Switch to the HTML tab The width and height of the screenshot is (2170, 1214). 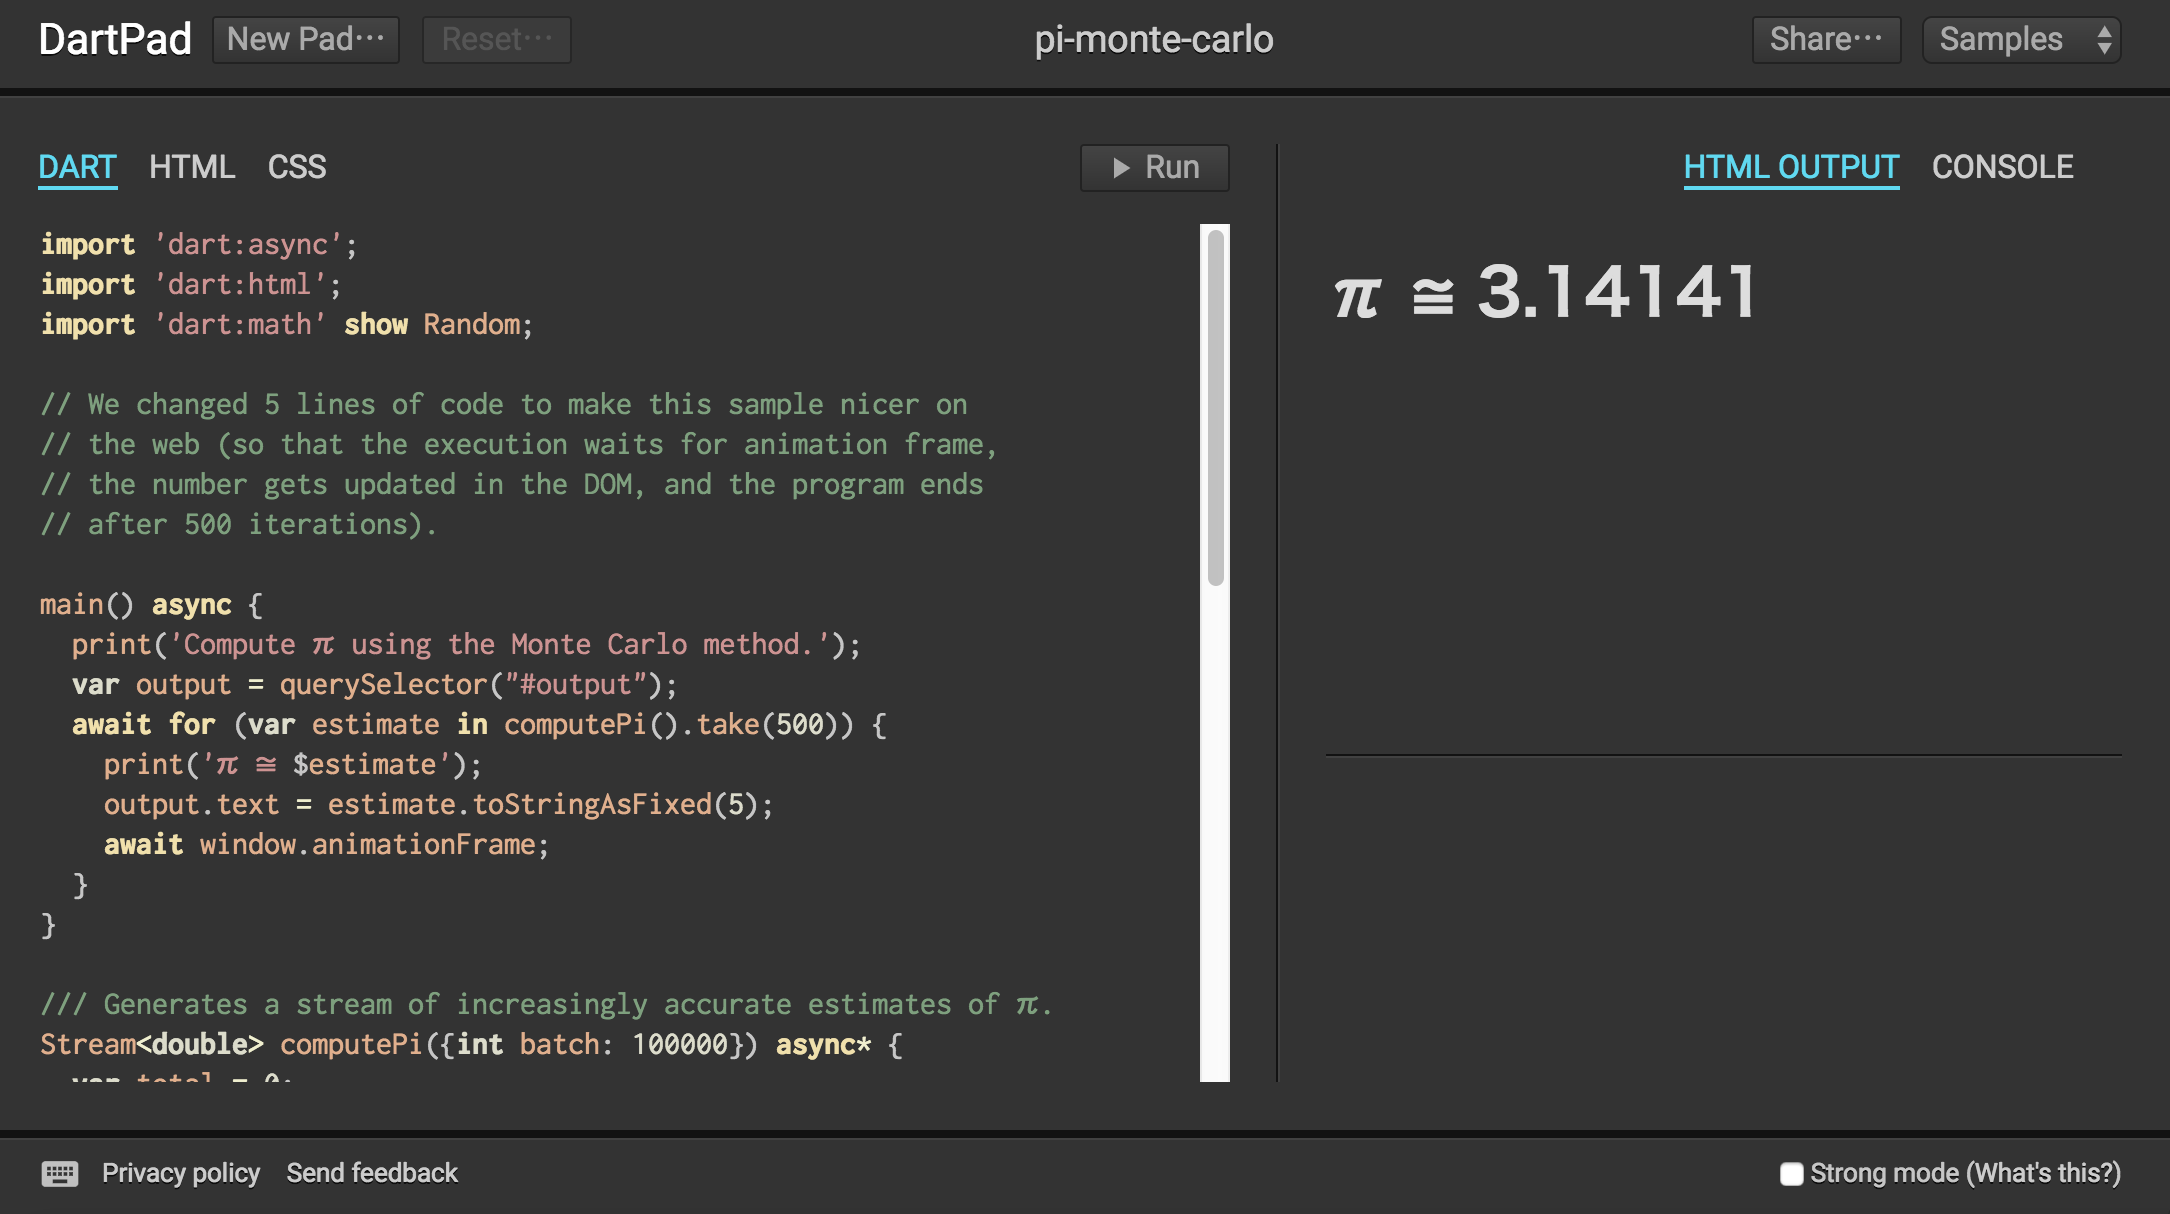(192, 167)
